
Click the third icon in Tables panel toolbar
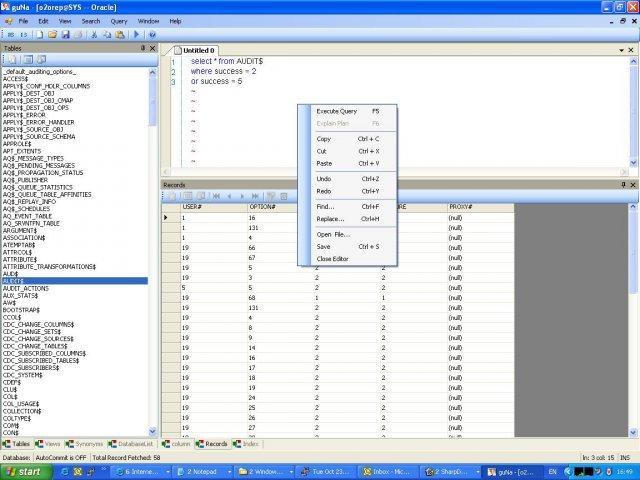pyautogui.click(x=41, y=60)
